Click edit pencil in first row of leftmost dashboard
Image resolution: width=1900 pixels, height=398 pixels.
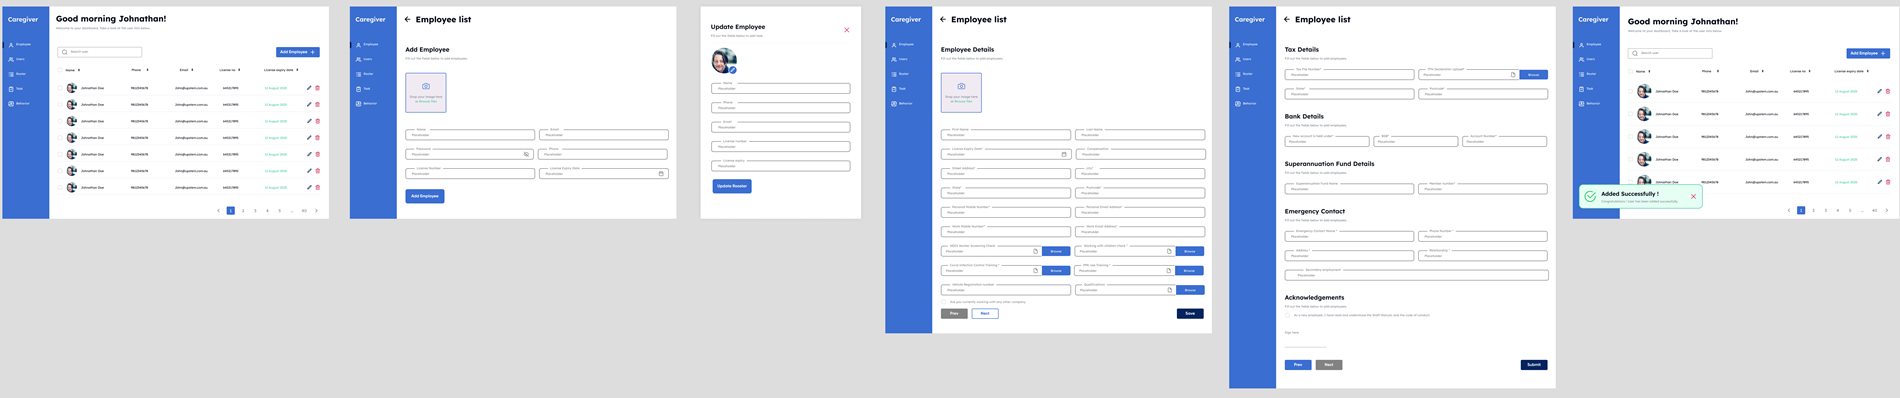click(x=309, y=88)
